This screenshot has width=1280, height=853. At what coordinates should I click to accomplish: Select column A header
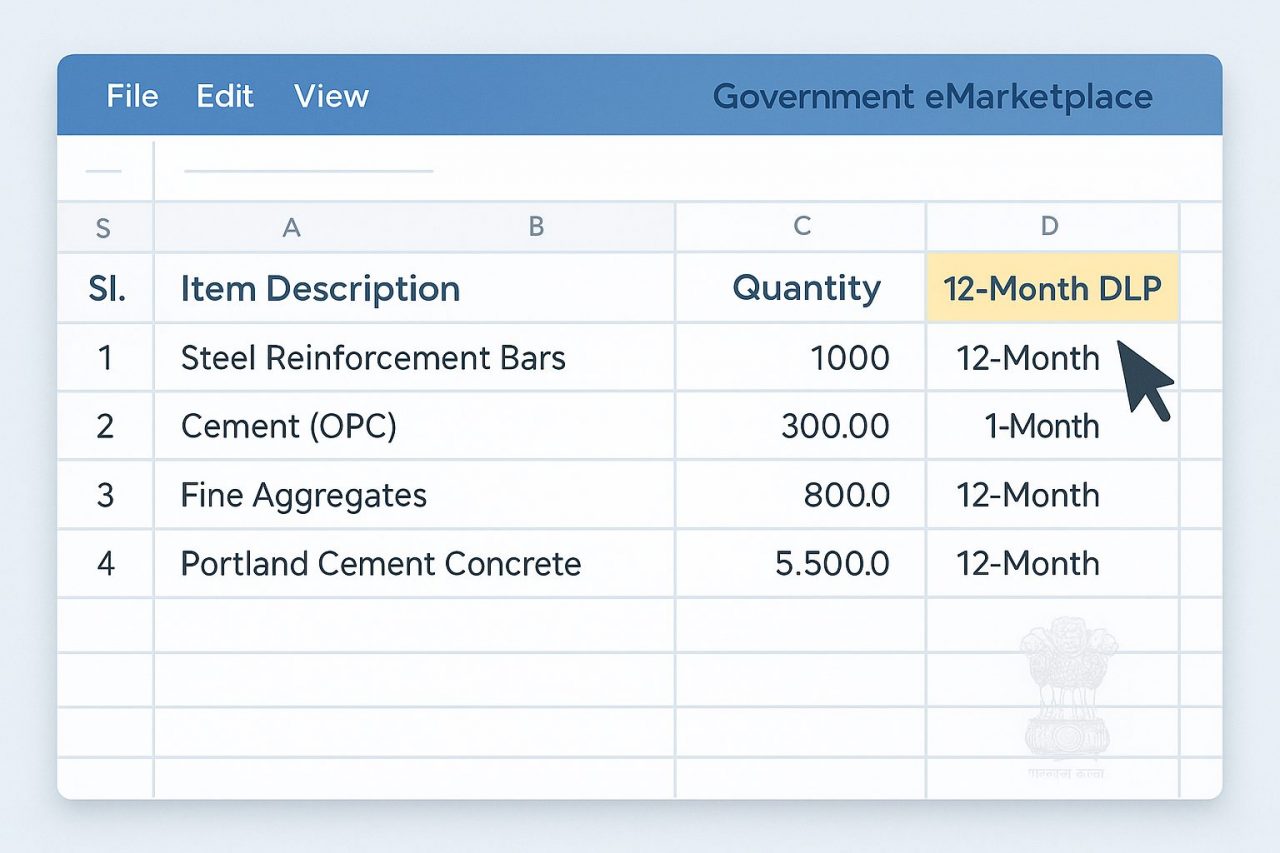[291, 227]
